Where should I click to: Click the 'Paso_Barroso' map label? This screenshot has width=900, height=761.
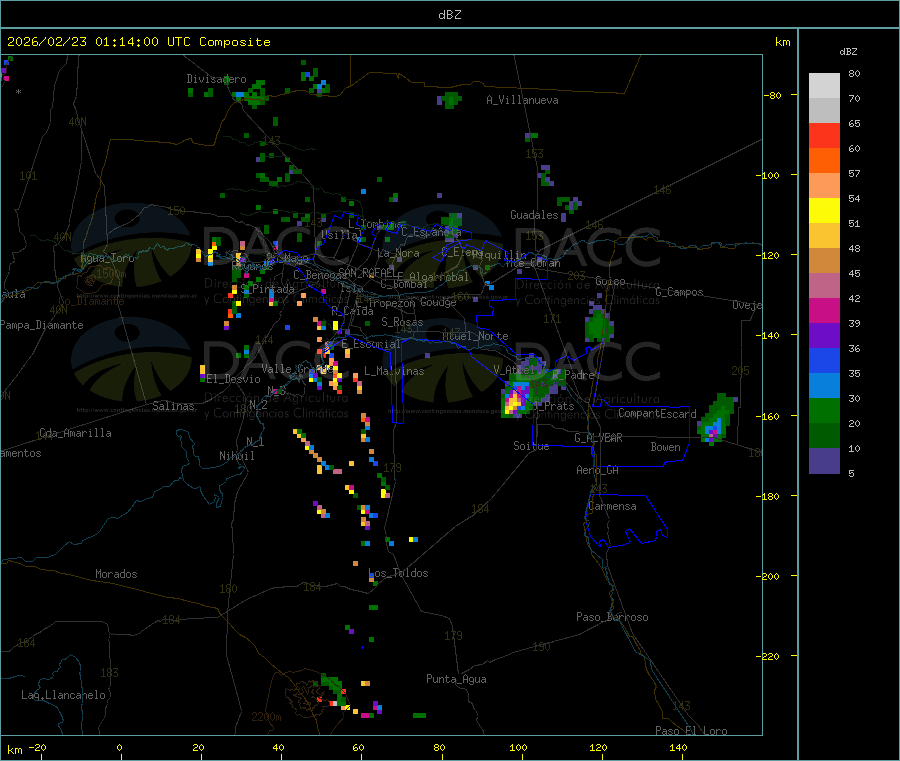612,617
